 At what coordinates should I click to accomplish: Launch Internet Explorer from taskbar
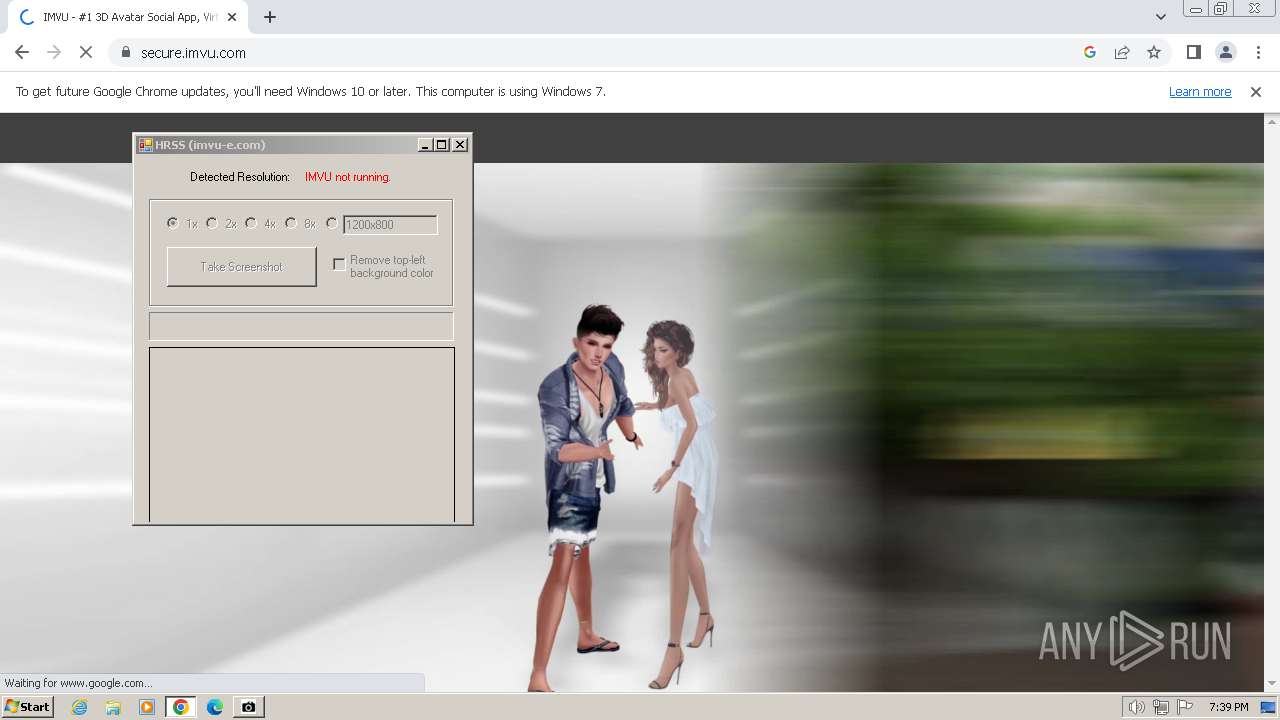point(80,707)
